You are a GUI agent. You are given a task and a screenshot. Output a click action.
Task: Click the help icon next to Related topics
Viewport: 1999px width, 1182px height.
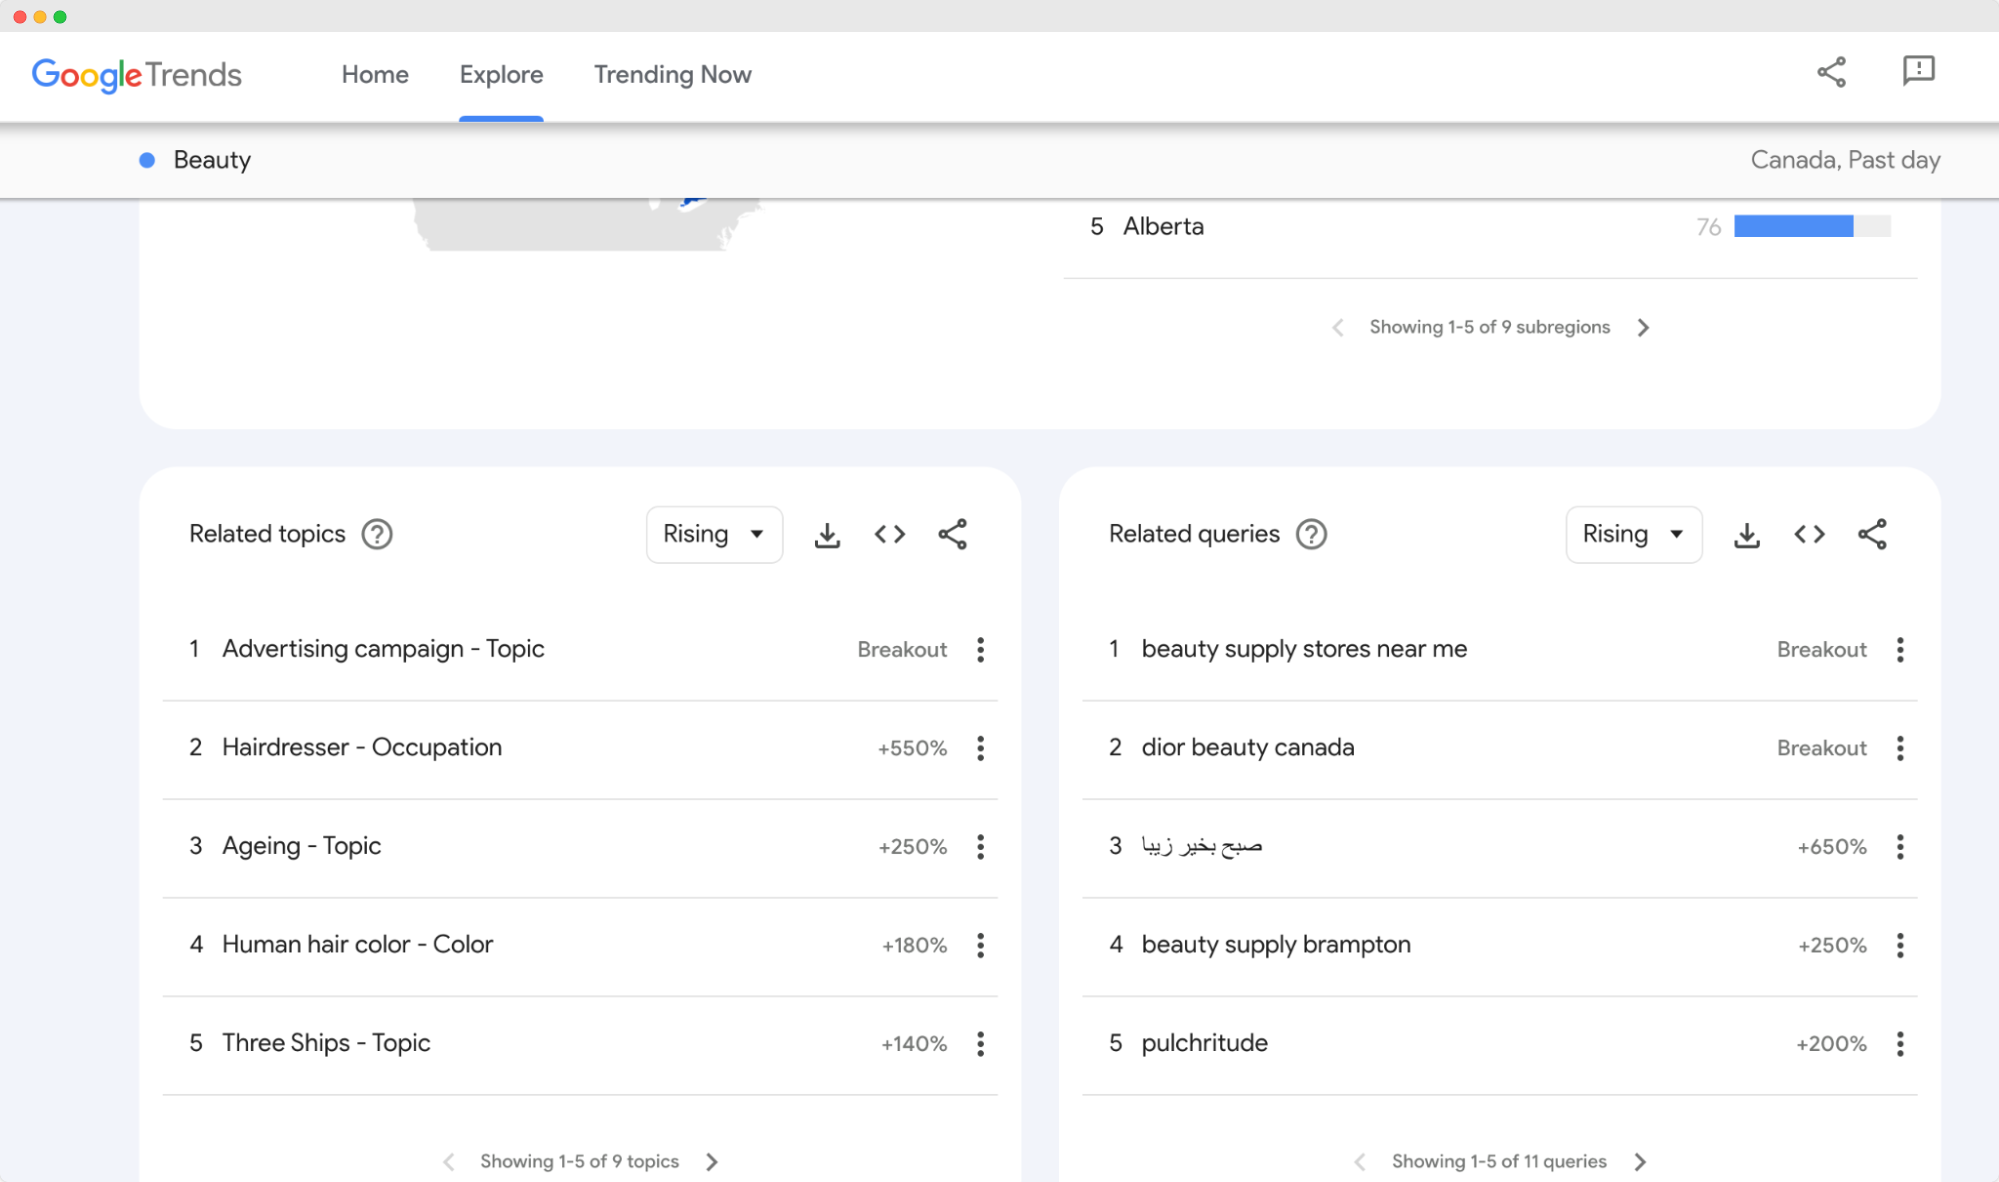pyautogui.click(x=376, y=533)
